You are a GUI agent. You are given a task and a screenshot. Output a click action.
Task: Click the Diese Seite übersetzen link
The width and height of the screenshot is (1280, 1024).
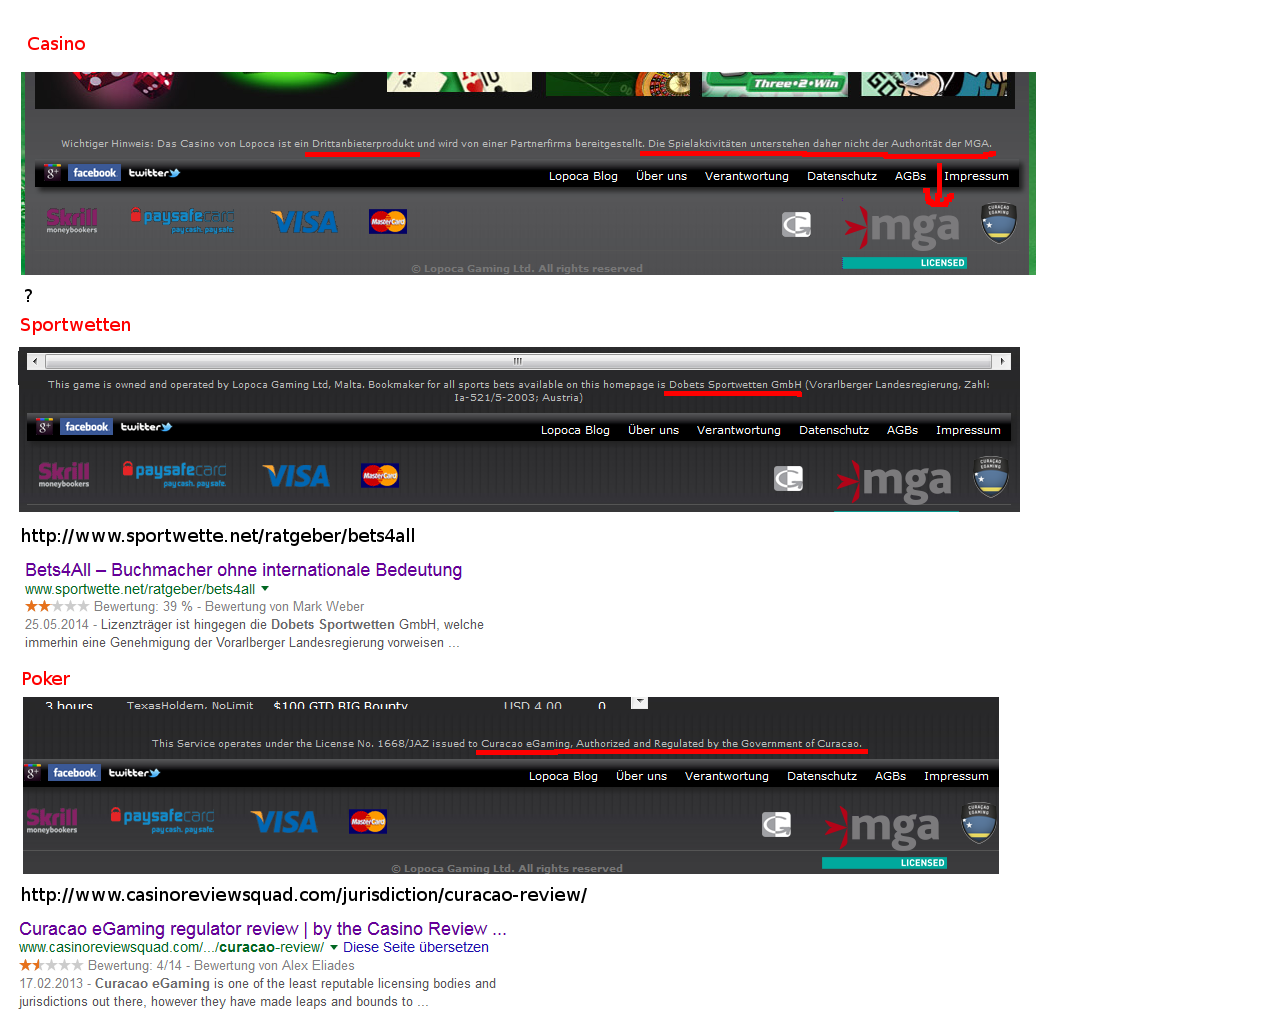pyautogui.click(x=416, y=947)
